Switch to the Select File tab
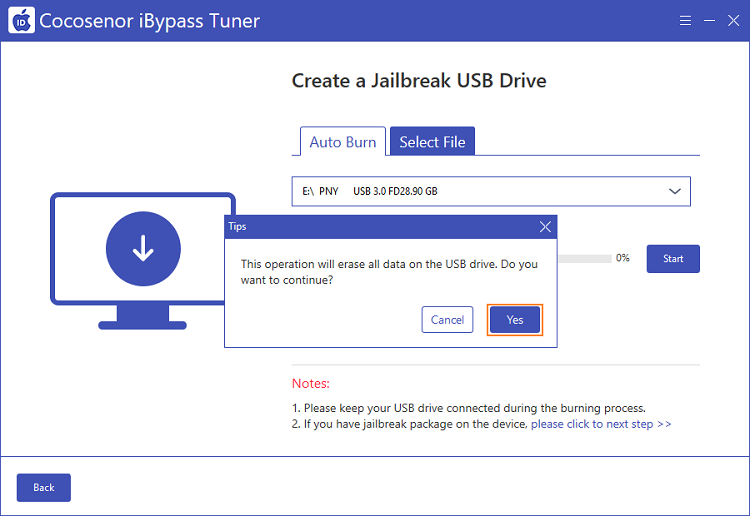The height and width of the screenshot is (516, 750). [x=432, y=142]
